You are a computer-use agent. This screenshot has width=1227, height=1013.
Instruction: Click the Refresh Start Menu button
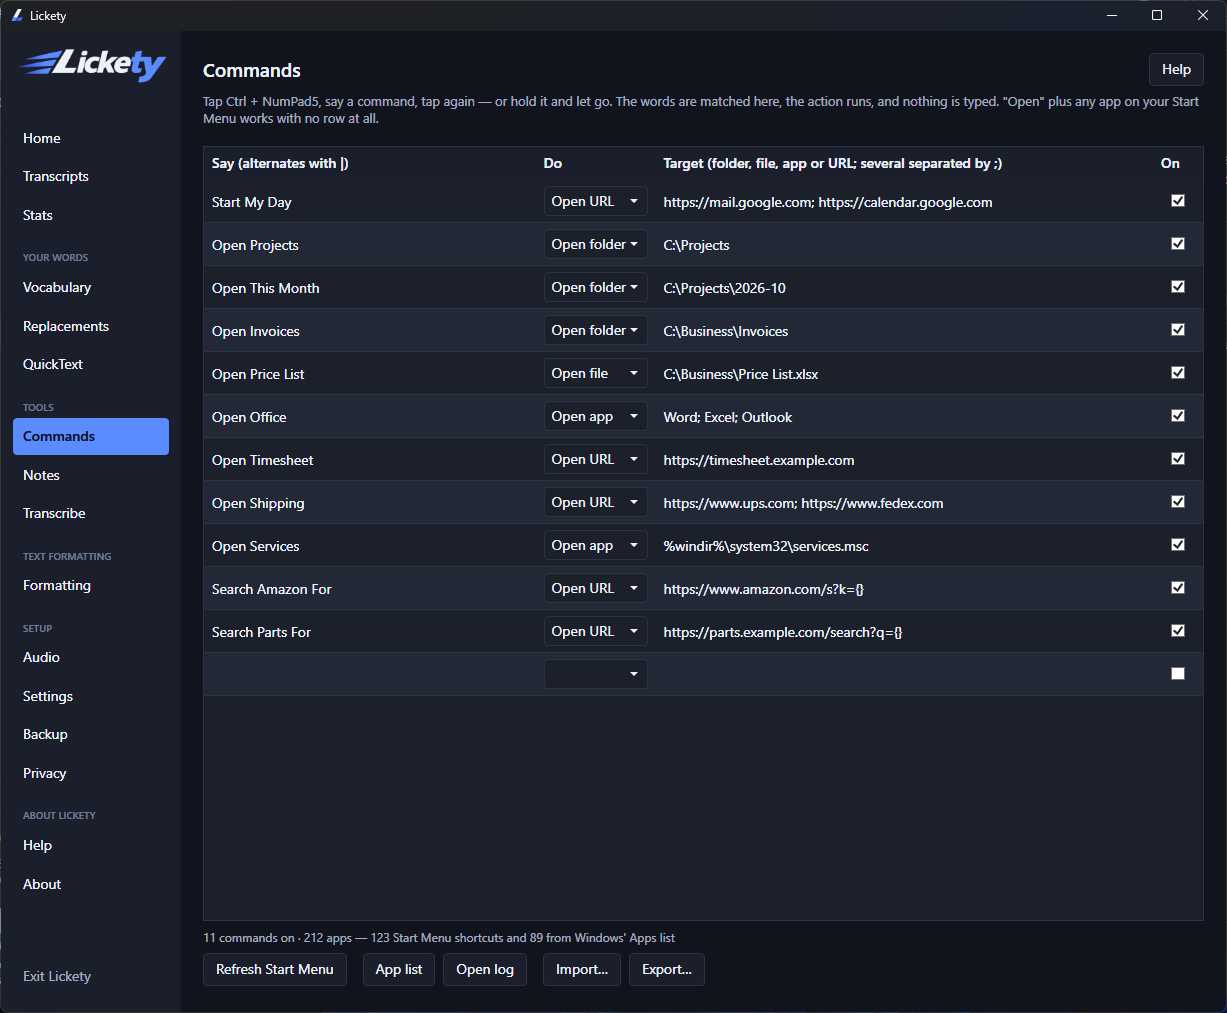coord(275,969)
